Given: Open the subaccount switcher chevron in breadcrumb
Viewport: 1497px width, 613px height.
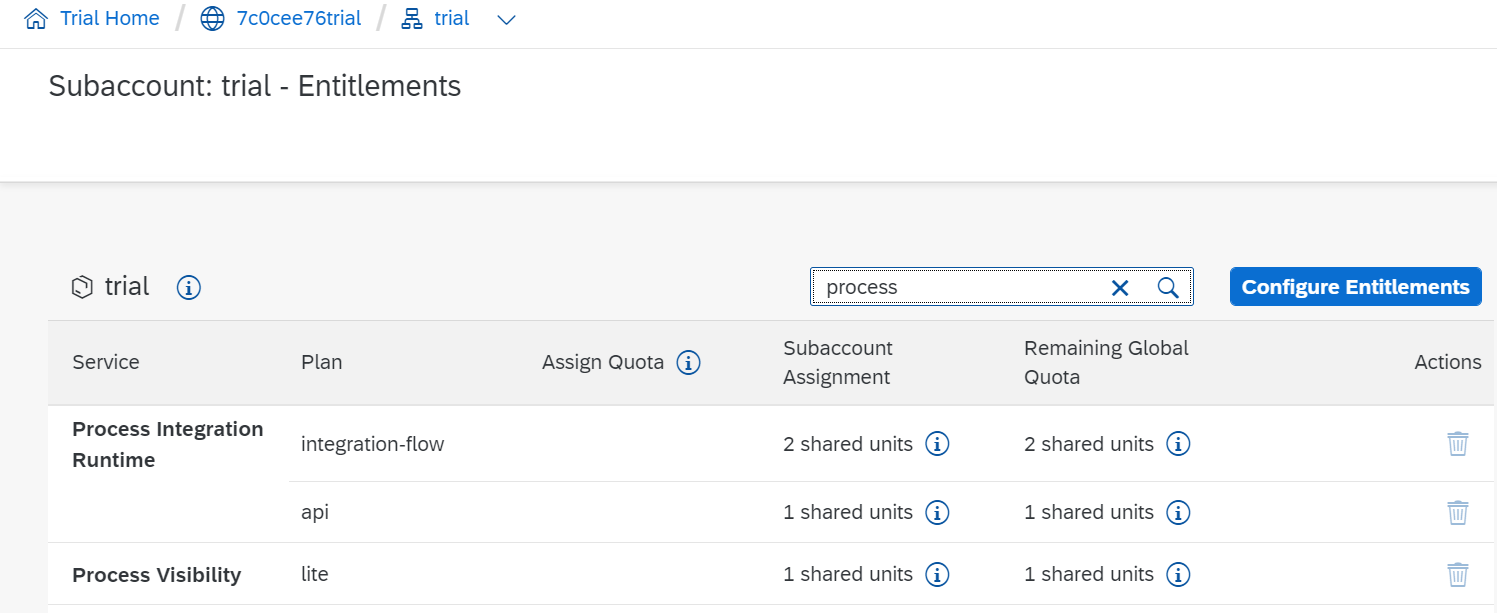Looking at the screenshot, I should (506, 19).
